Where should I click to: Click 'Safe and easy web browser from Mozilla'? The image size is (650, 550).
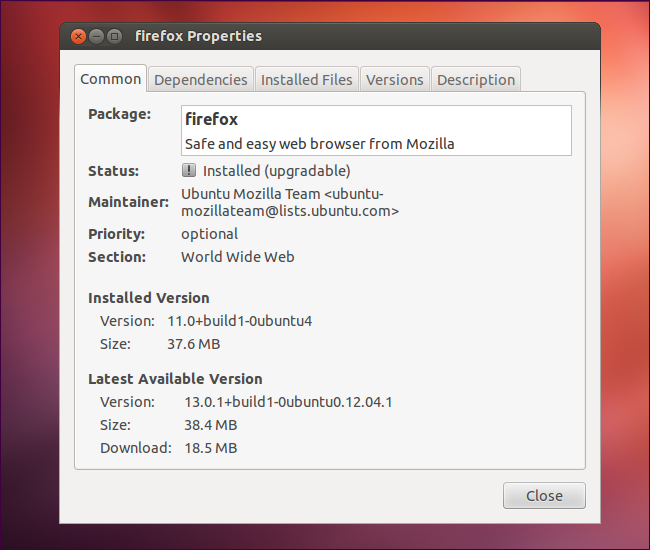pyautogui.click(x=320, y=144)
